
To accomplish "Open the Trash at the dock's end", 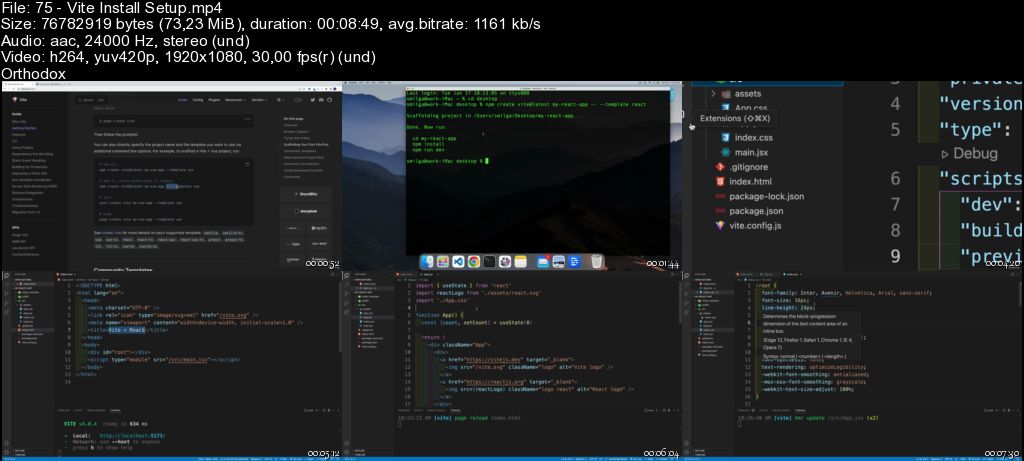I will (x=596, y=261).
